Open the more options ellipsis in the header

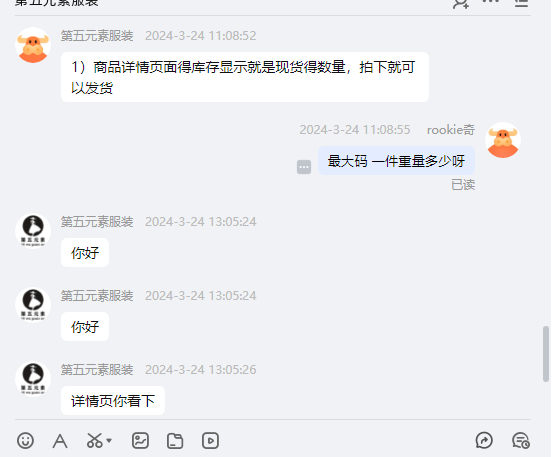(x=491, y=1)
